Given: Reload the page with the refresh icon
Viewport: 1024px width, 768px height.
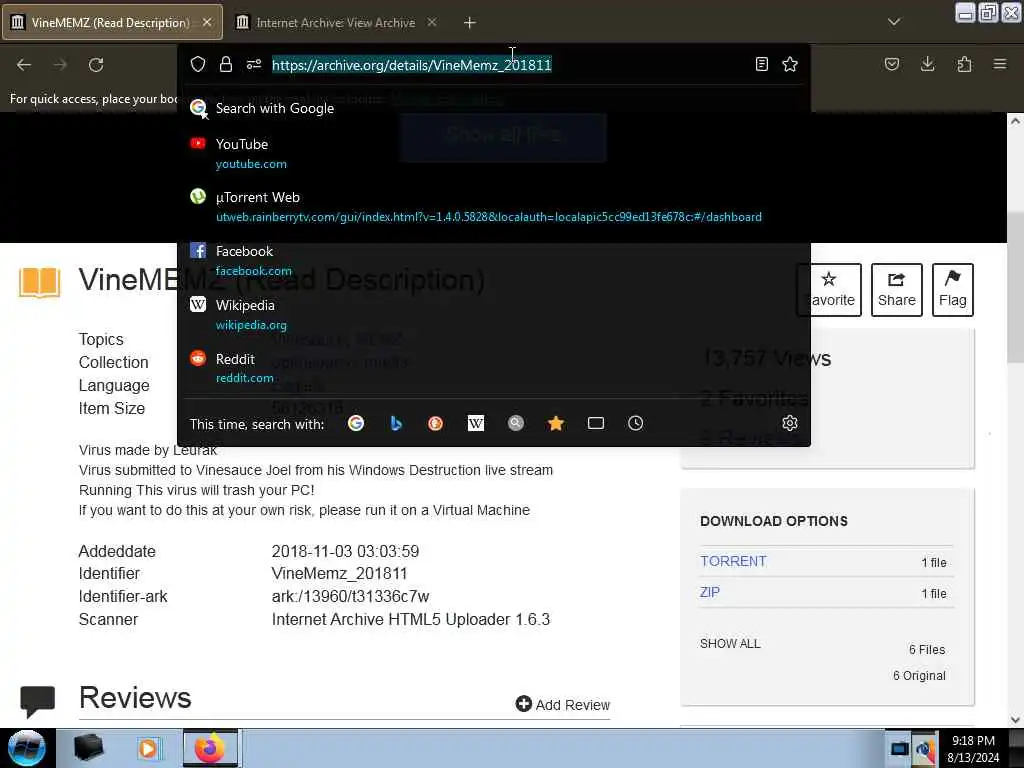Looking at the screenshot, I should click(x=96, y=65).
